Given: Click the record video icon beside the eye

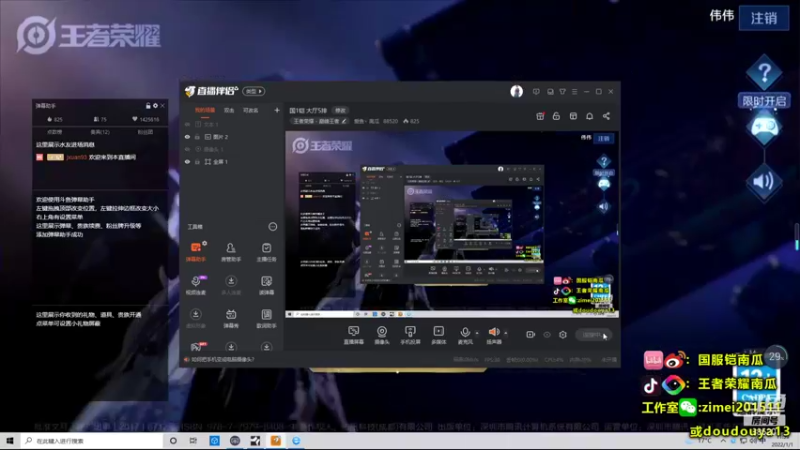Looking at the screenshot, I should 531,335.
